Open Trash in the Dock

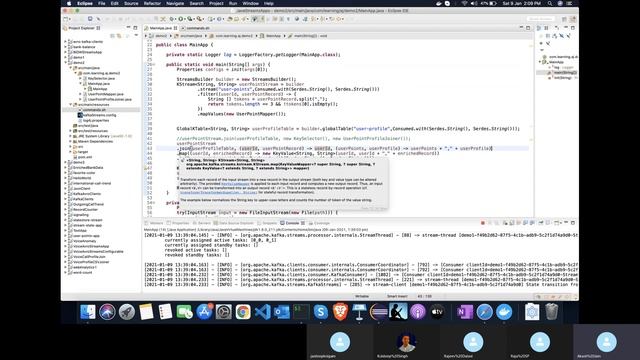tap(551, 312)
